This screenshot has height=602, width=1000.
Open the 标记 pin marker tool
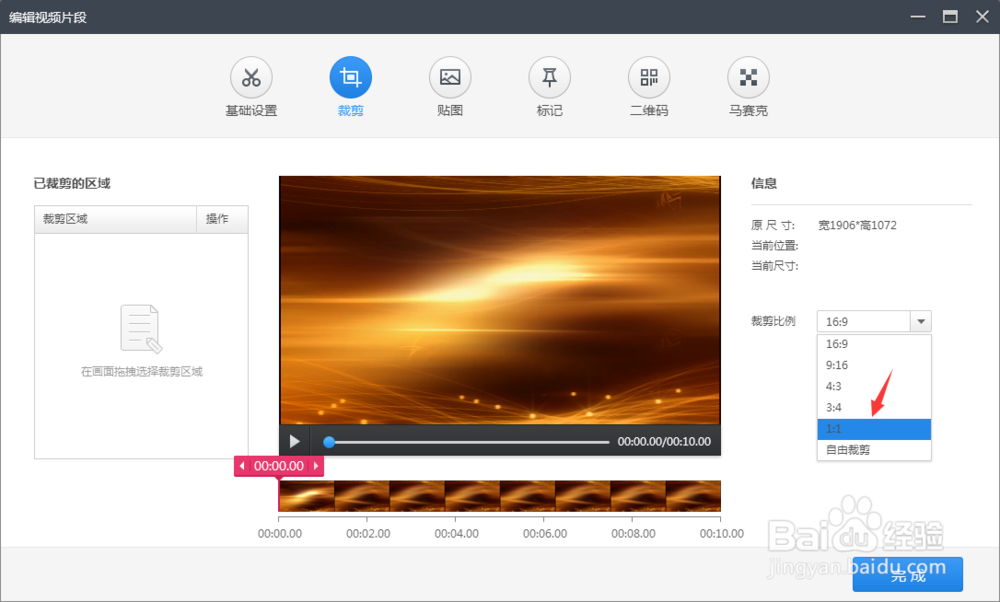pos(550,78)
